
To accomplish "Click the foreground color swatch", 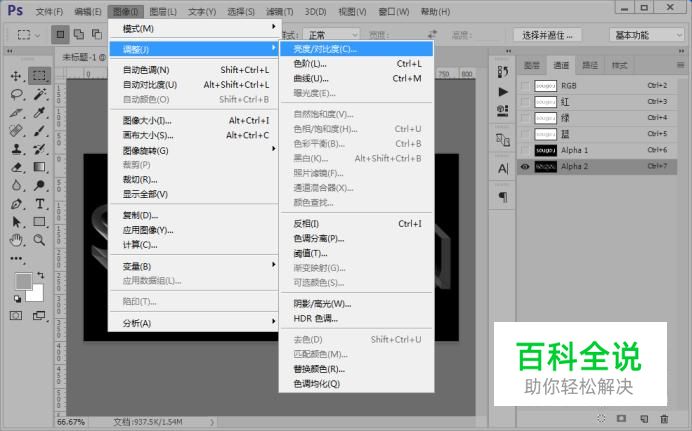I will (x=23, y=281).
